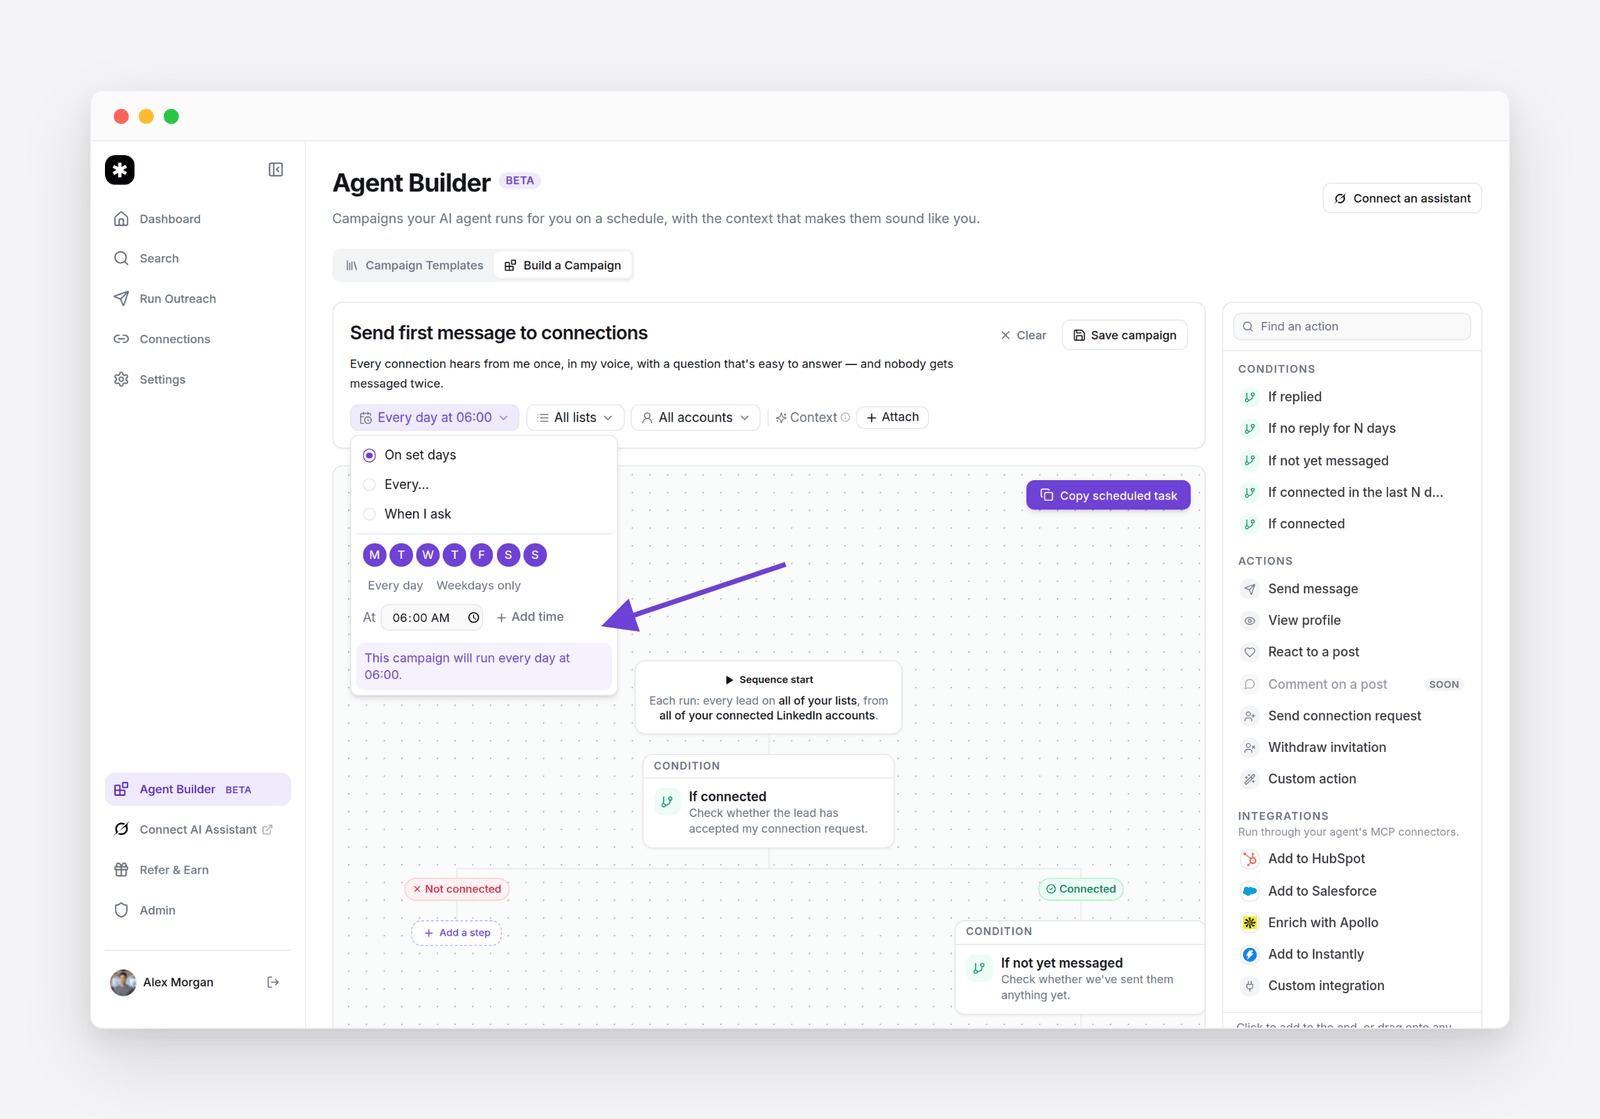
Task: Collapse the Every day at 06:00 dropdown
Action: point(434,418)
